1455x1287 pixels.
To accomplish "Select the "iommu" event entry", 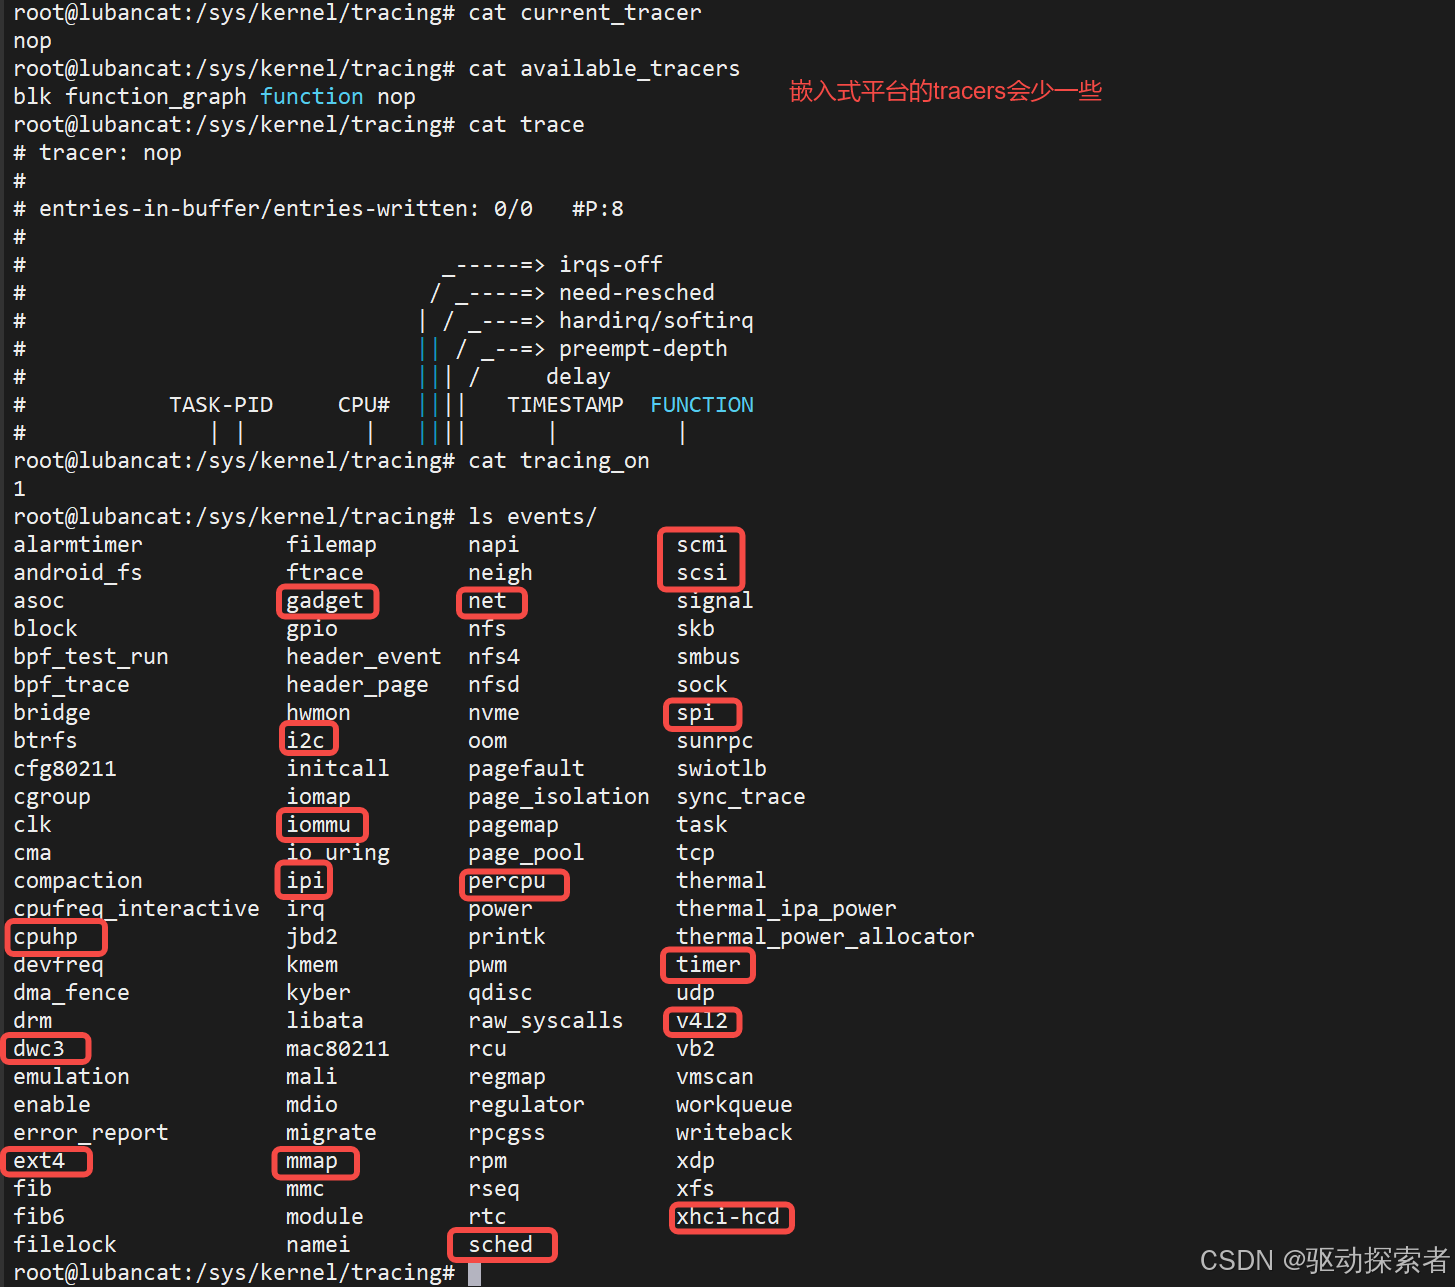I will click(321, 824).
